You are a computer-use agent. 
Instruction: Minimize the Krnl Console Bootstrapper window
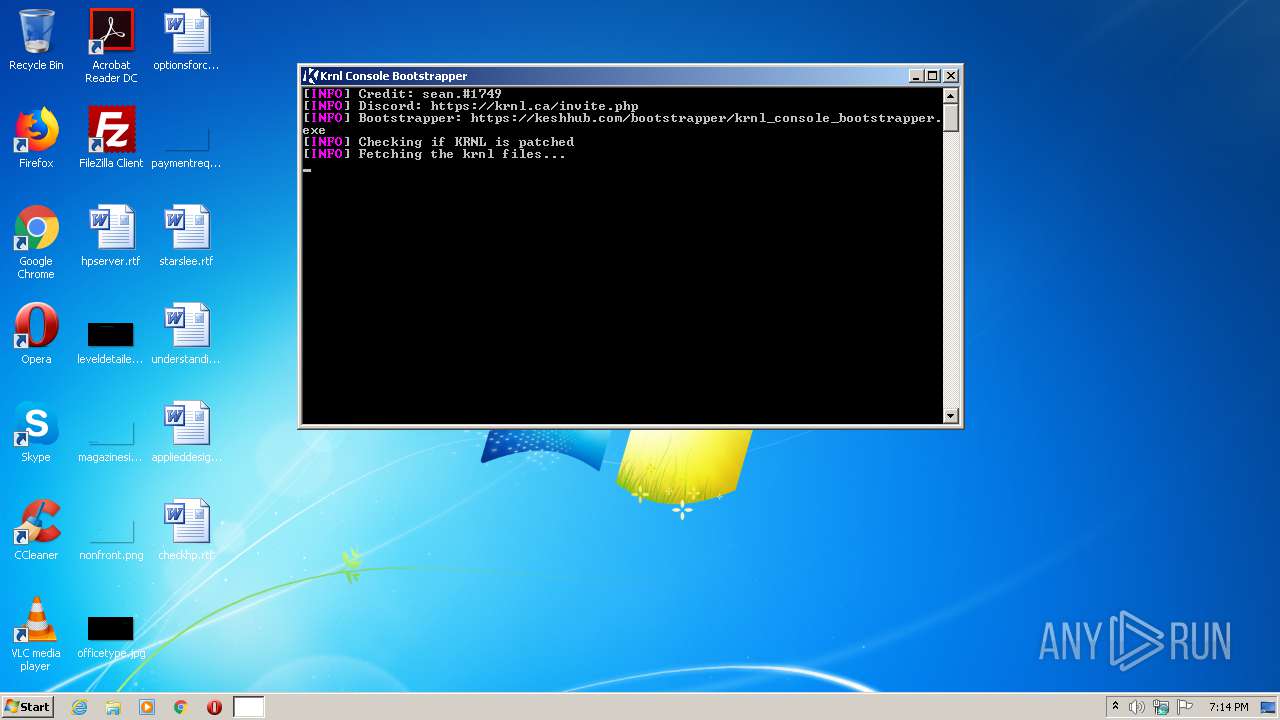tap(915, 76)
